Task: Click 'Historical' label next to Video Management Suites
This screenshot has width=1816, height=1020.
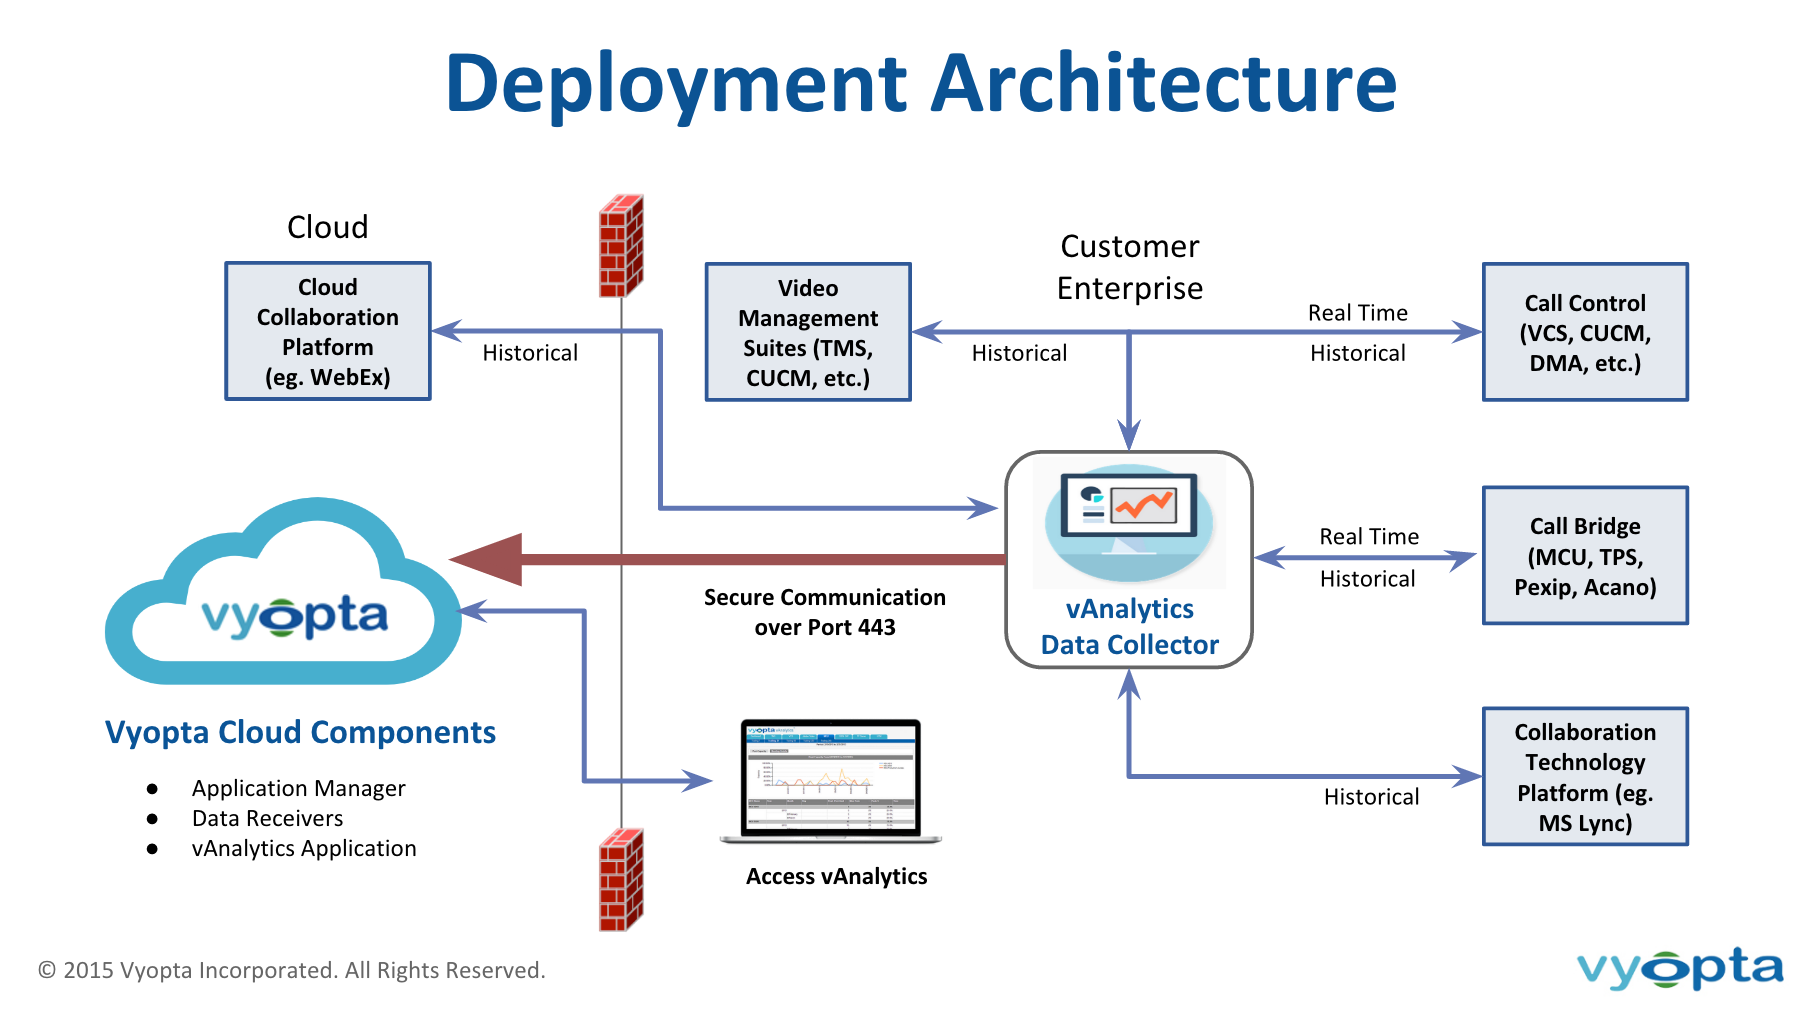Action: click(1019, 353)
